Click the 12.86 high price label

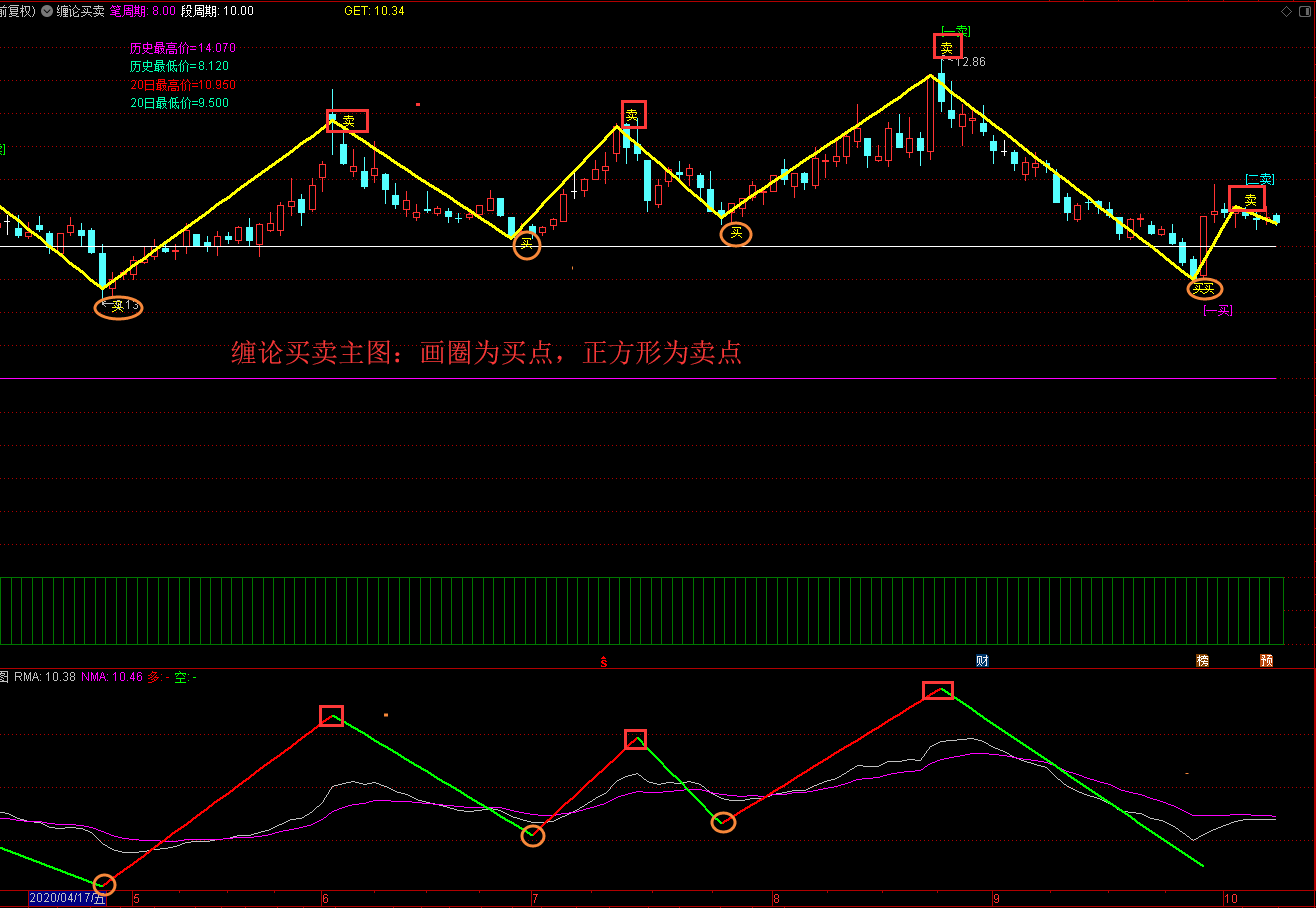pyautogui.click(x=971, y=62)
